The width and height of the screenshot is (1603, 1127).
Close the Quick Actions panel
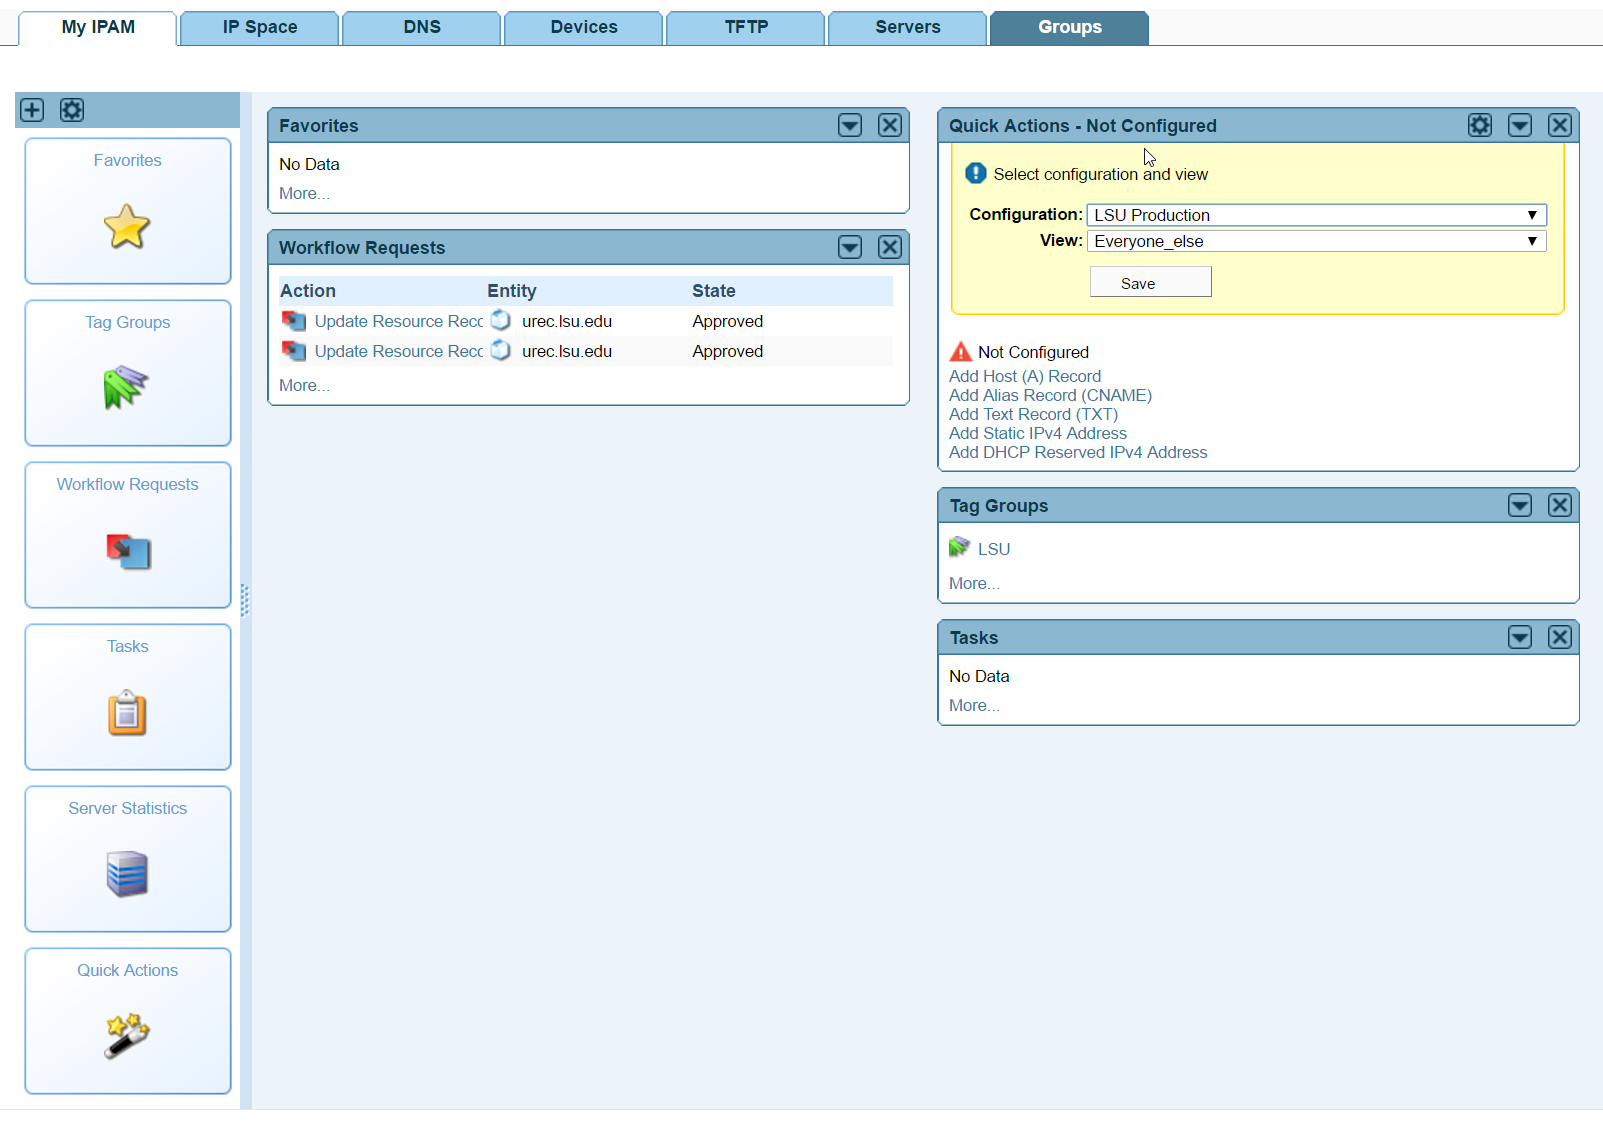click(1560, 125)
